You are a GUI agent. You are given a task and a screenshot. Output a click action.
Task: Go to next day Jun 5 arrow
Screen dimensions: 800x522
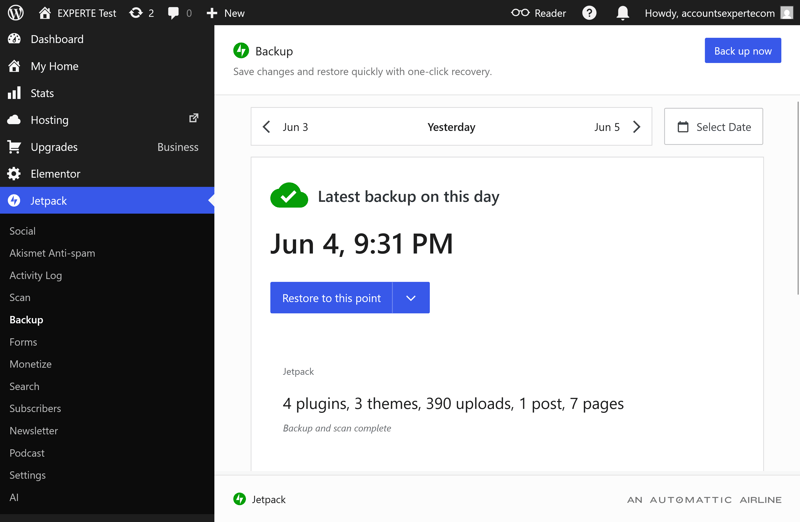[x=636, y=127]
